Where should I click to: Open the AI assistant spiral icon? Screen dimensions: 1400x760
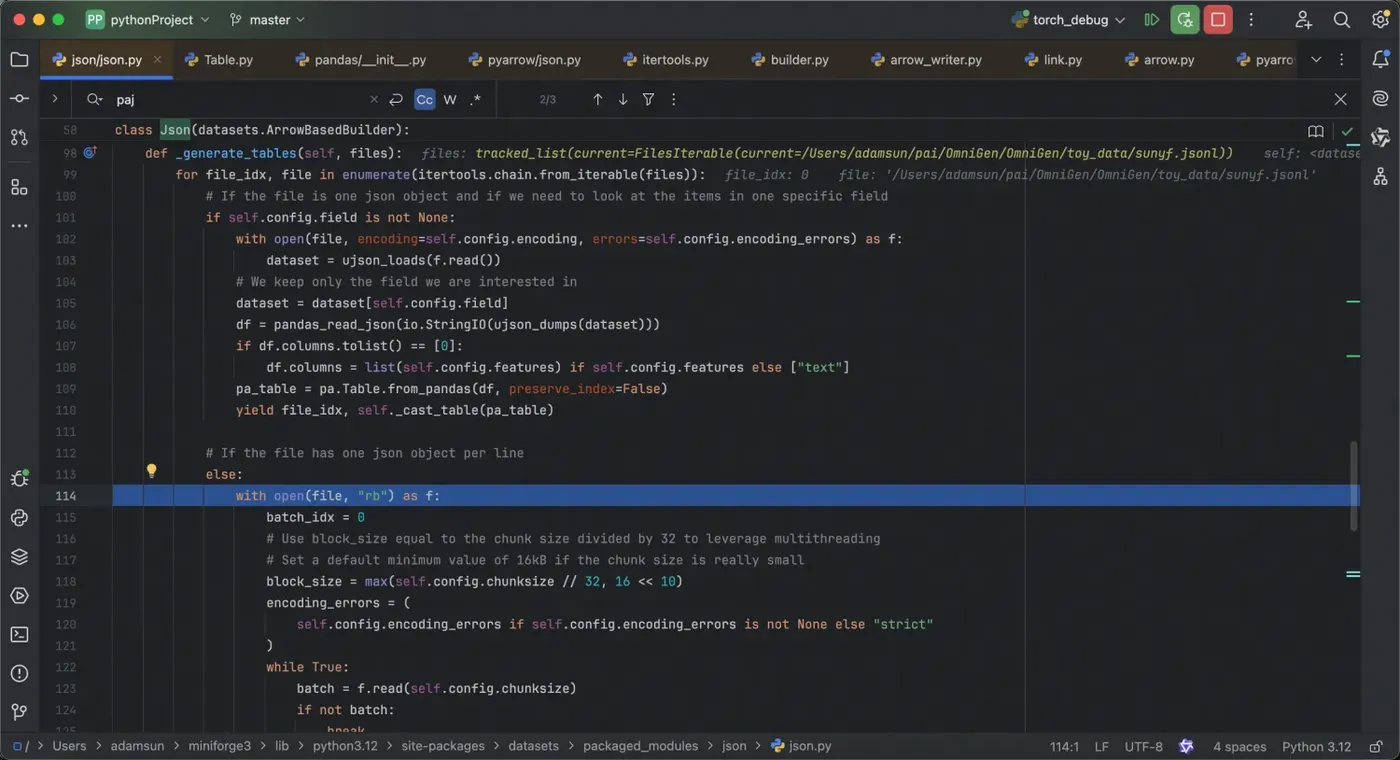click(x=1380, y=98)
